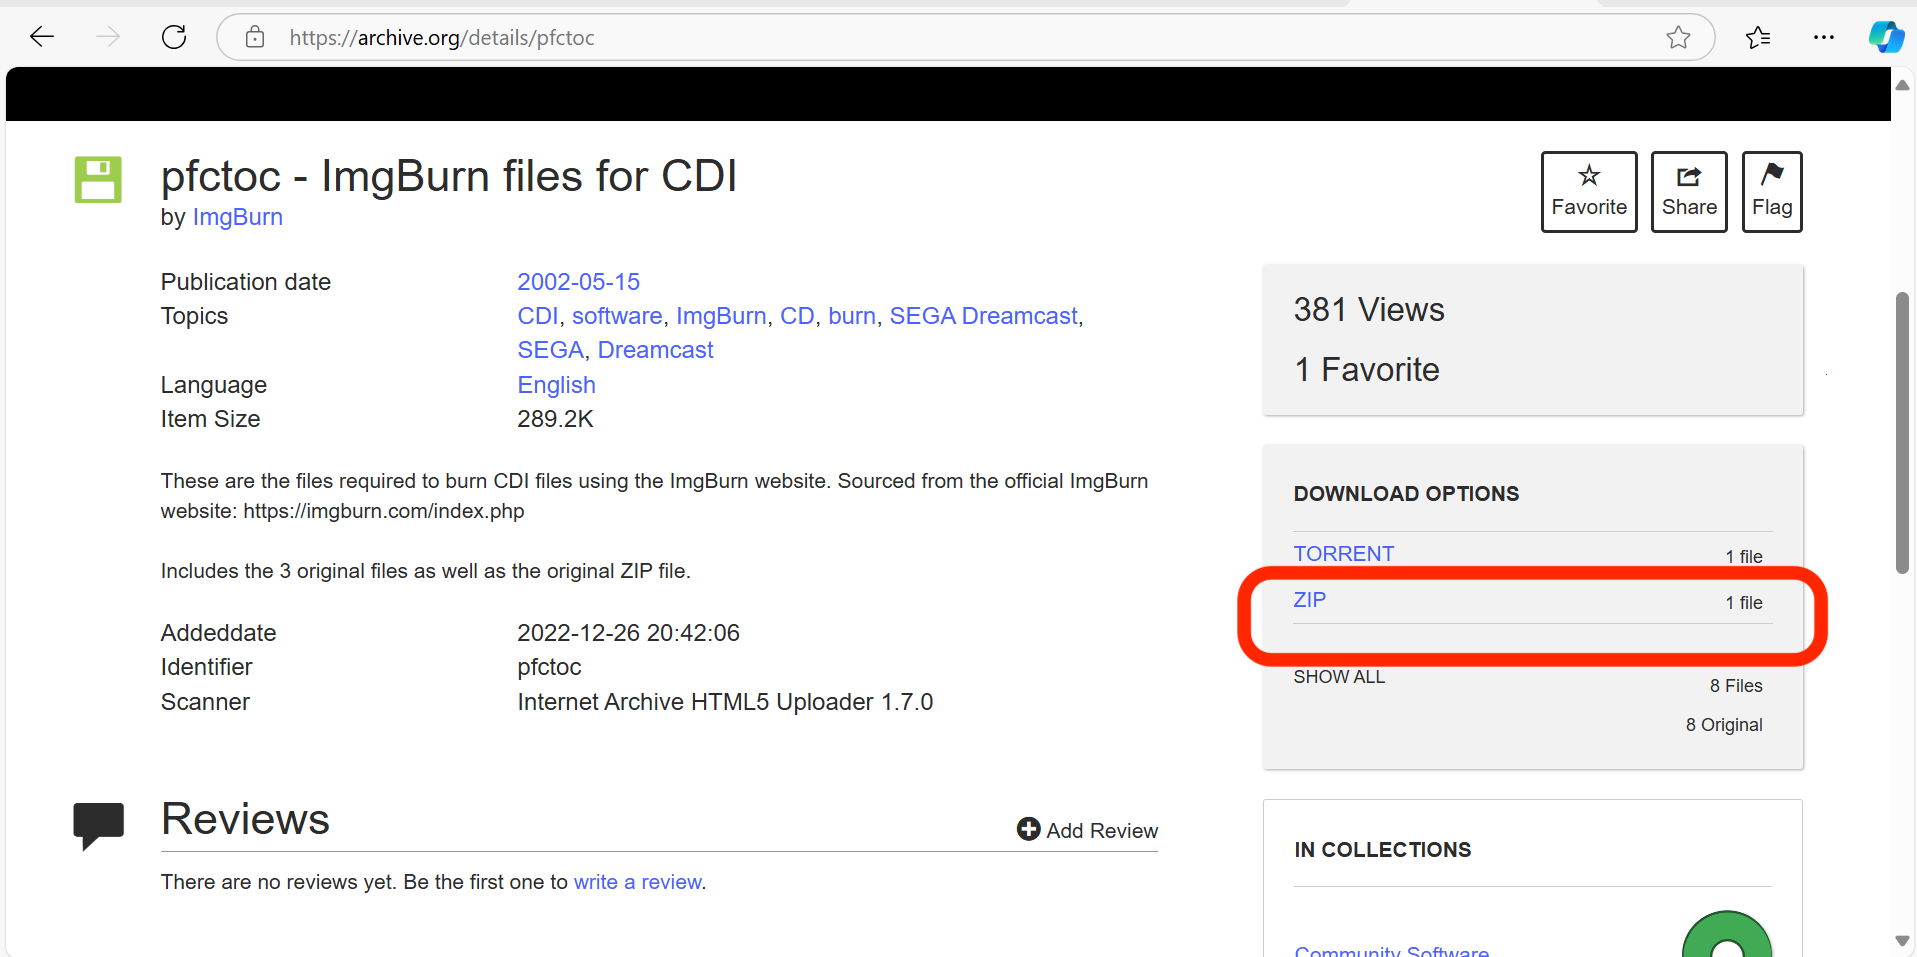
Task: Share the pfctoc item
Action: pyautogui.click(x=1688, y=192)
